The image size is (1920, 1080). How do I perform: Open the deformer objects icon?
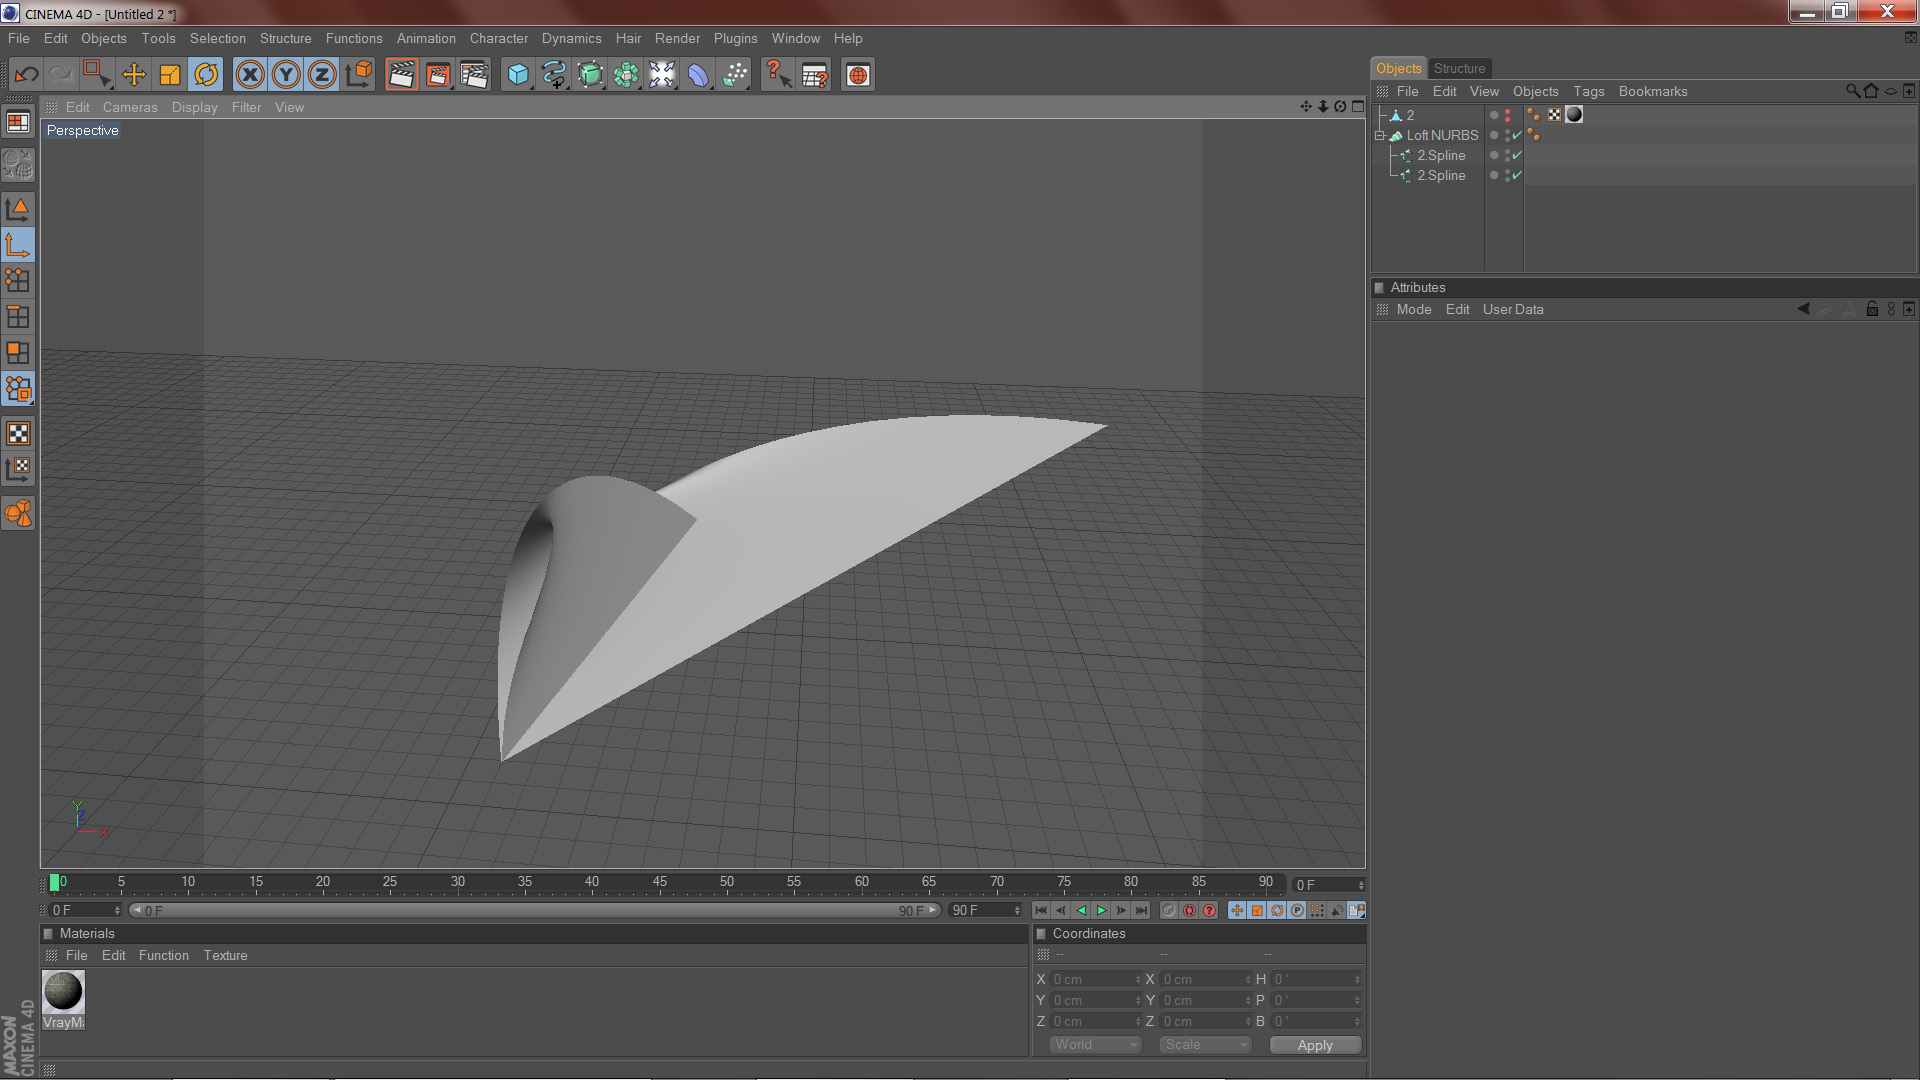tap(698, 75)
